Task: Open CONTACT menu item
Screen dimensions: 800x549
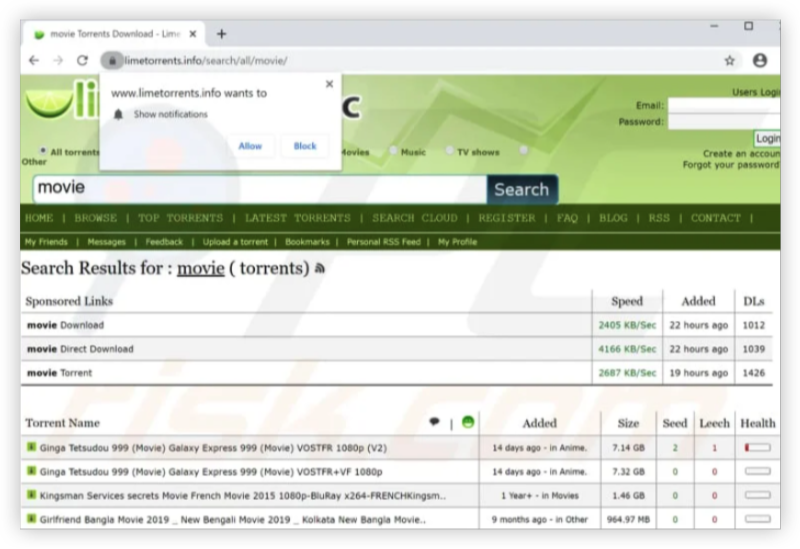Action: (715, 218)
